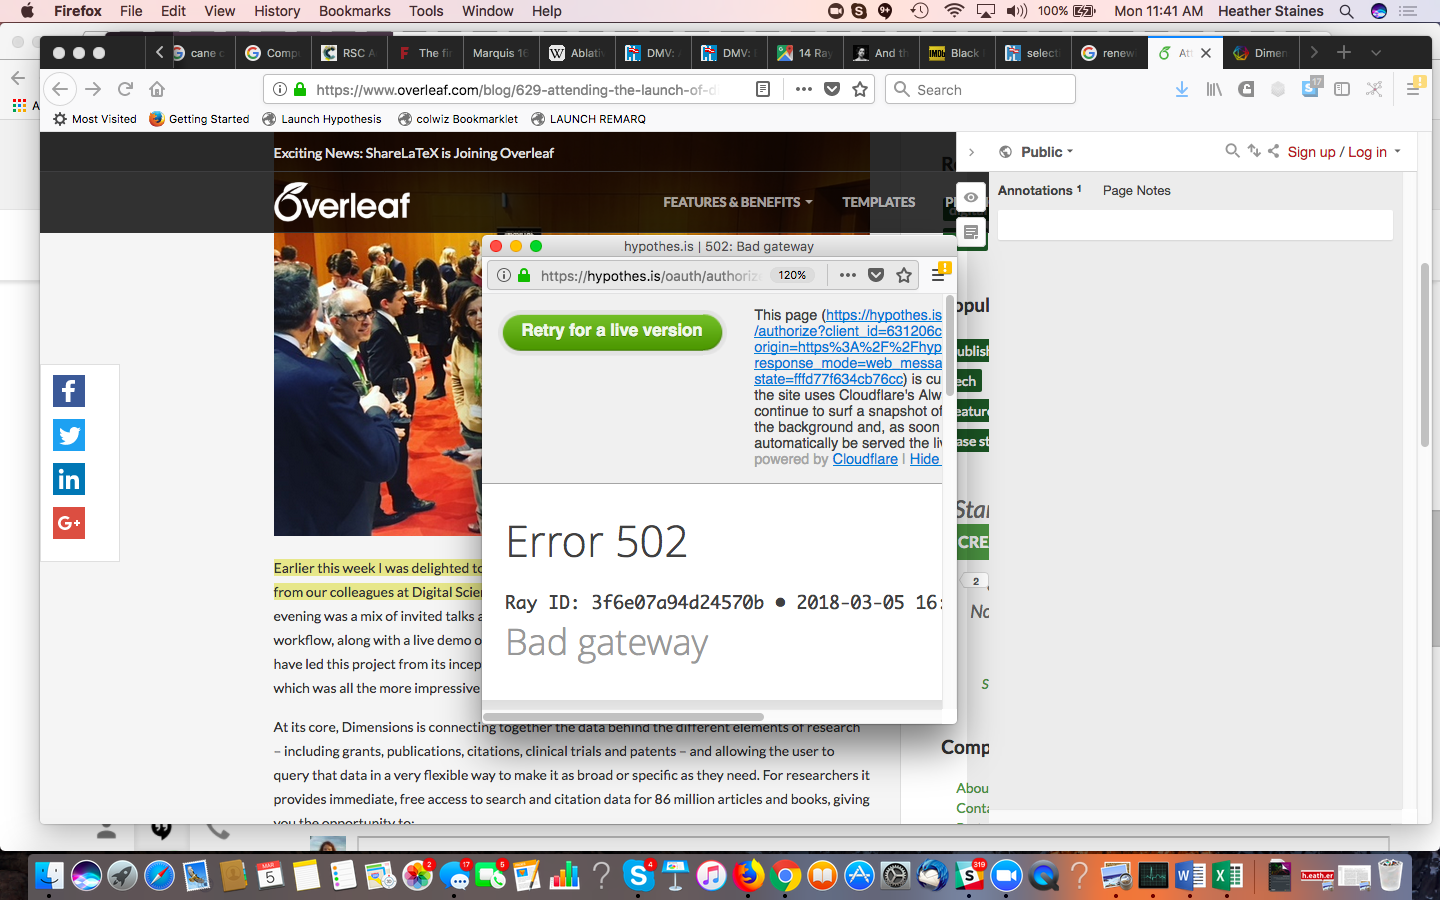
Task: Click Hide link in Cloudflare banner
Action: [925, 459]
